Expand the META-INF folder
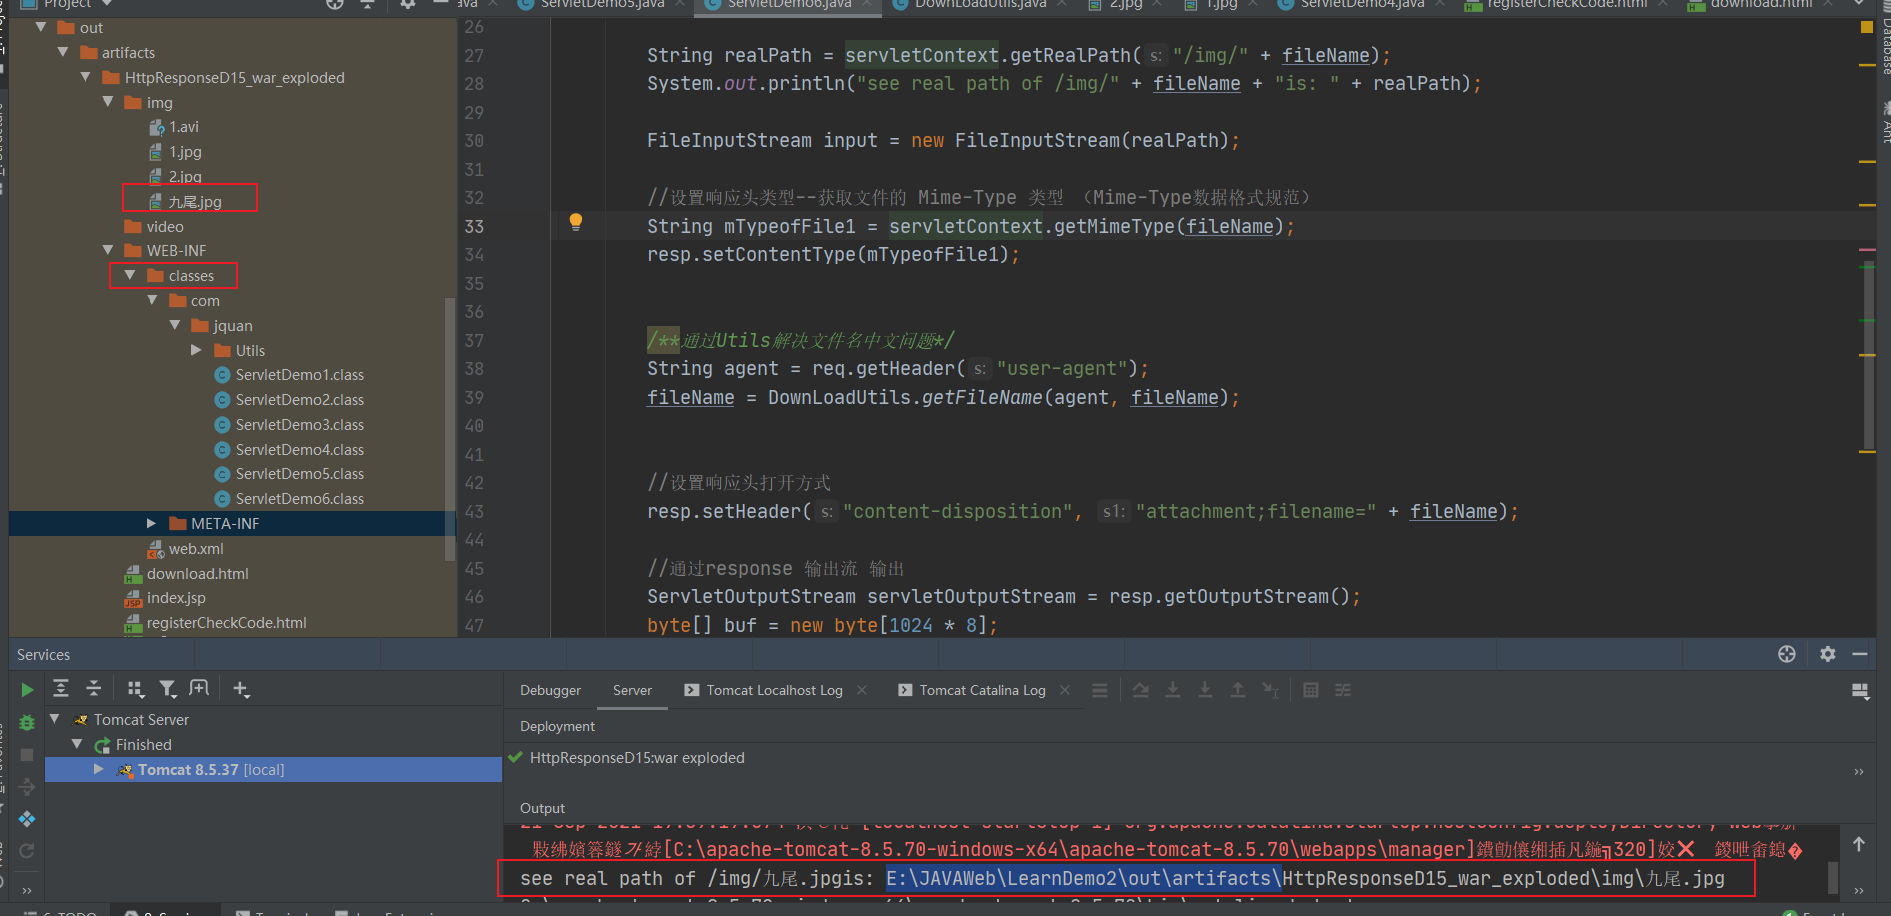Image resolution: width=1891 pixels, height=916 pixels. pyautogui.click(x=151, y=523)
